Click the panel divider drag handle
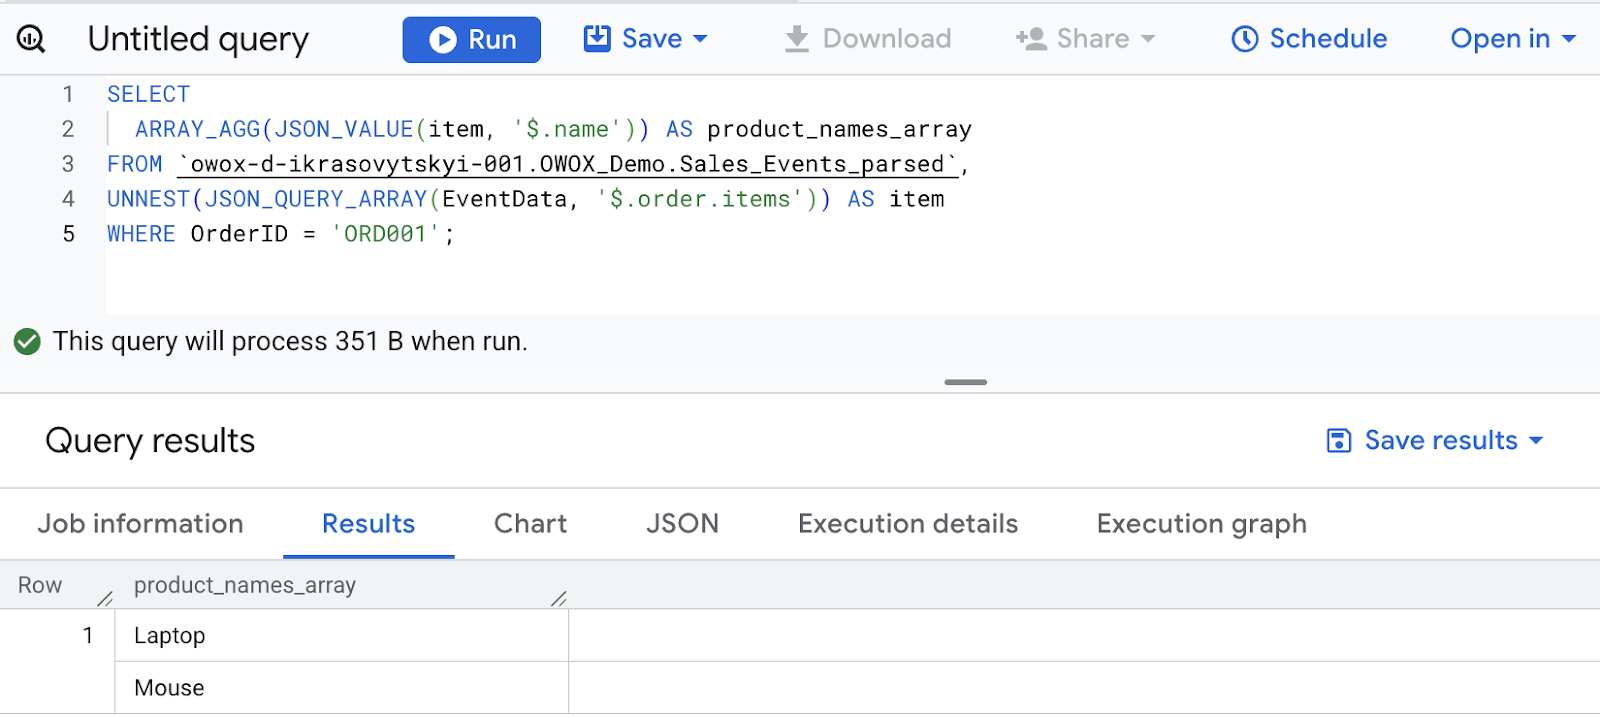The width and height of the screenshot is (1600, 718). [x=966, y=382]
